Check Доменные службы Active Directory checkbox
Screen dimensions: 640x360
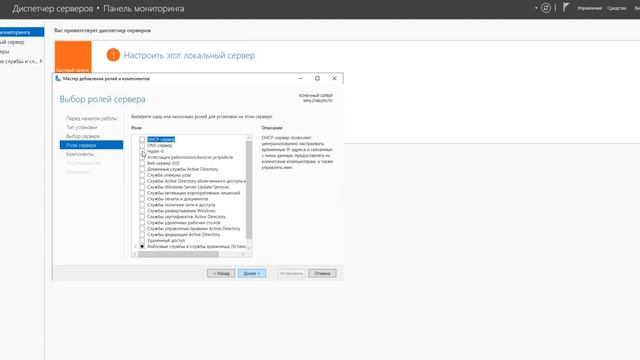[x=142, y=169]
